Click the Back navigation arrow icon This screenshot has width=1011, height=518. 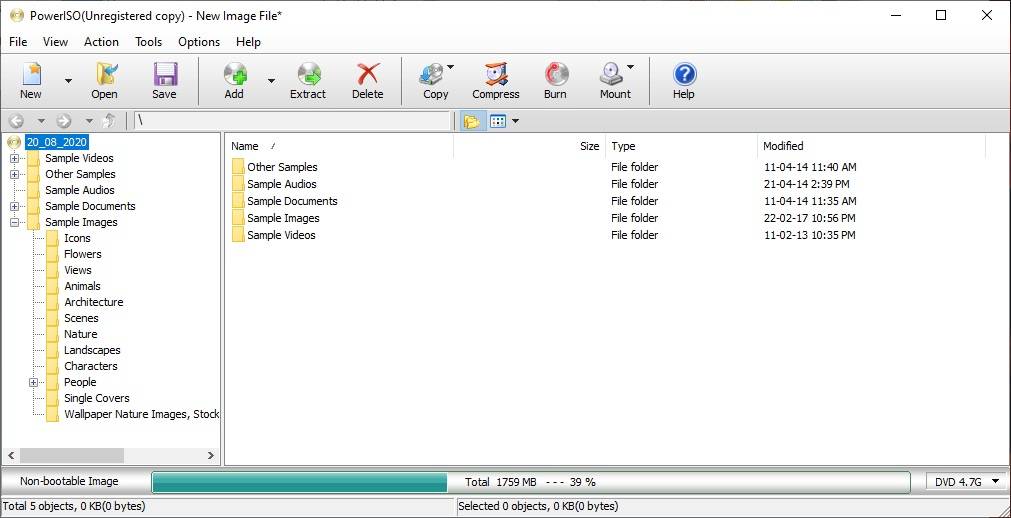[x=17, y=121]
